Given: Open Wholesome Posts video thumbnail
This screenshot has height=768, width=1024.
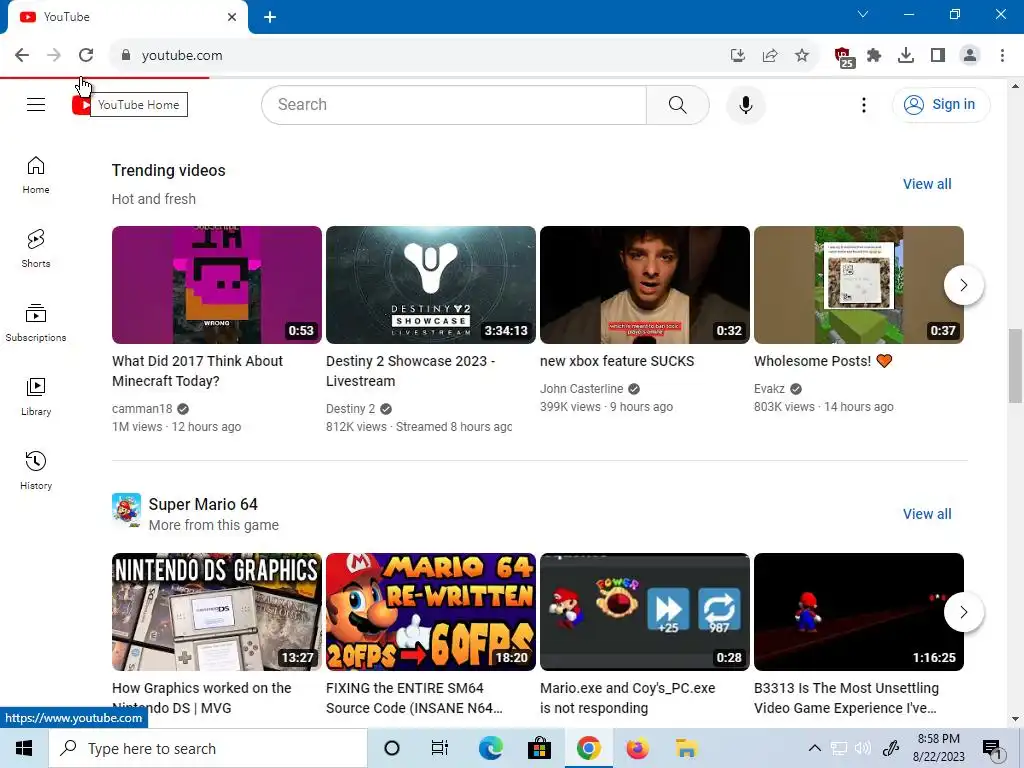Looking at the screenshot, I should click(x=859, y=285).
